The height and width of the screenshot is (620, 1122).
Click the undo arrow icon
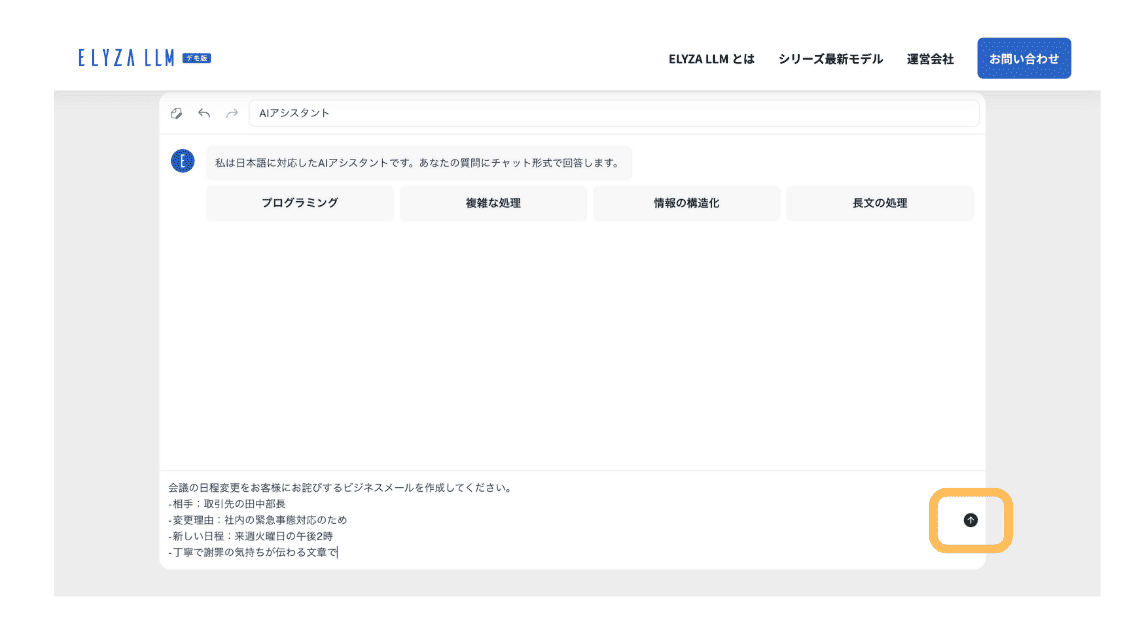(x=204, y=113)
